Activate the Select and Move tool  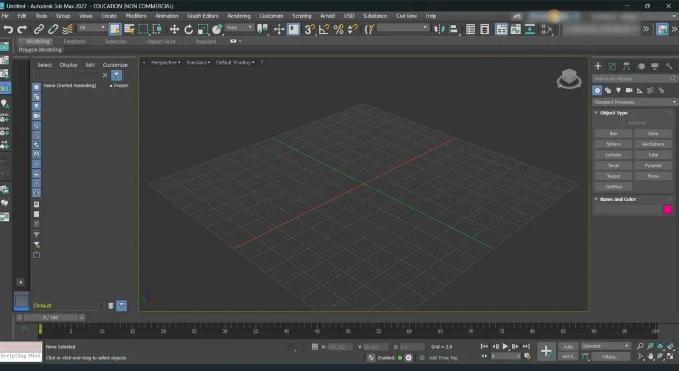pos(174,29)
